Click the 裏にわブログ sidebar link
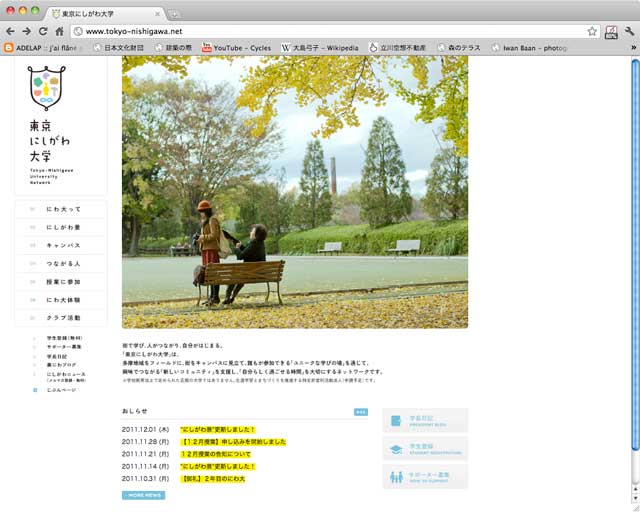 61,365
